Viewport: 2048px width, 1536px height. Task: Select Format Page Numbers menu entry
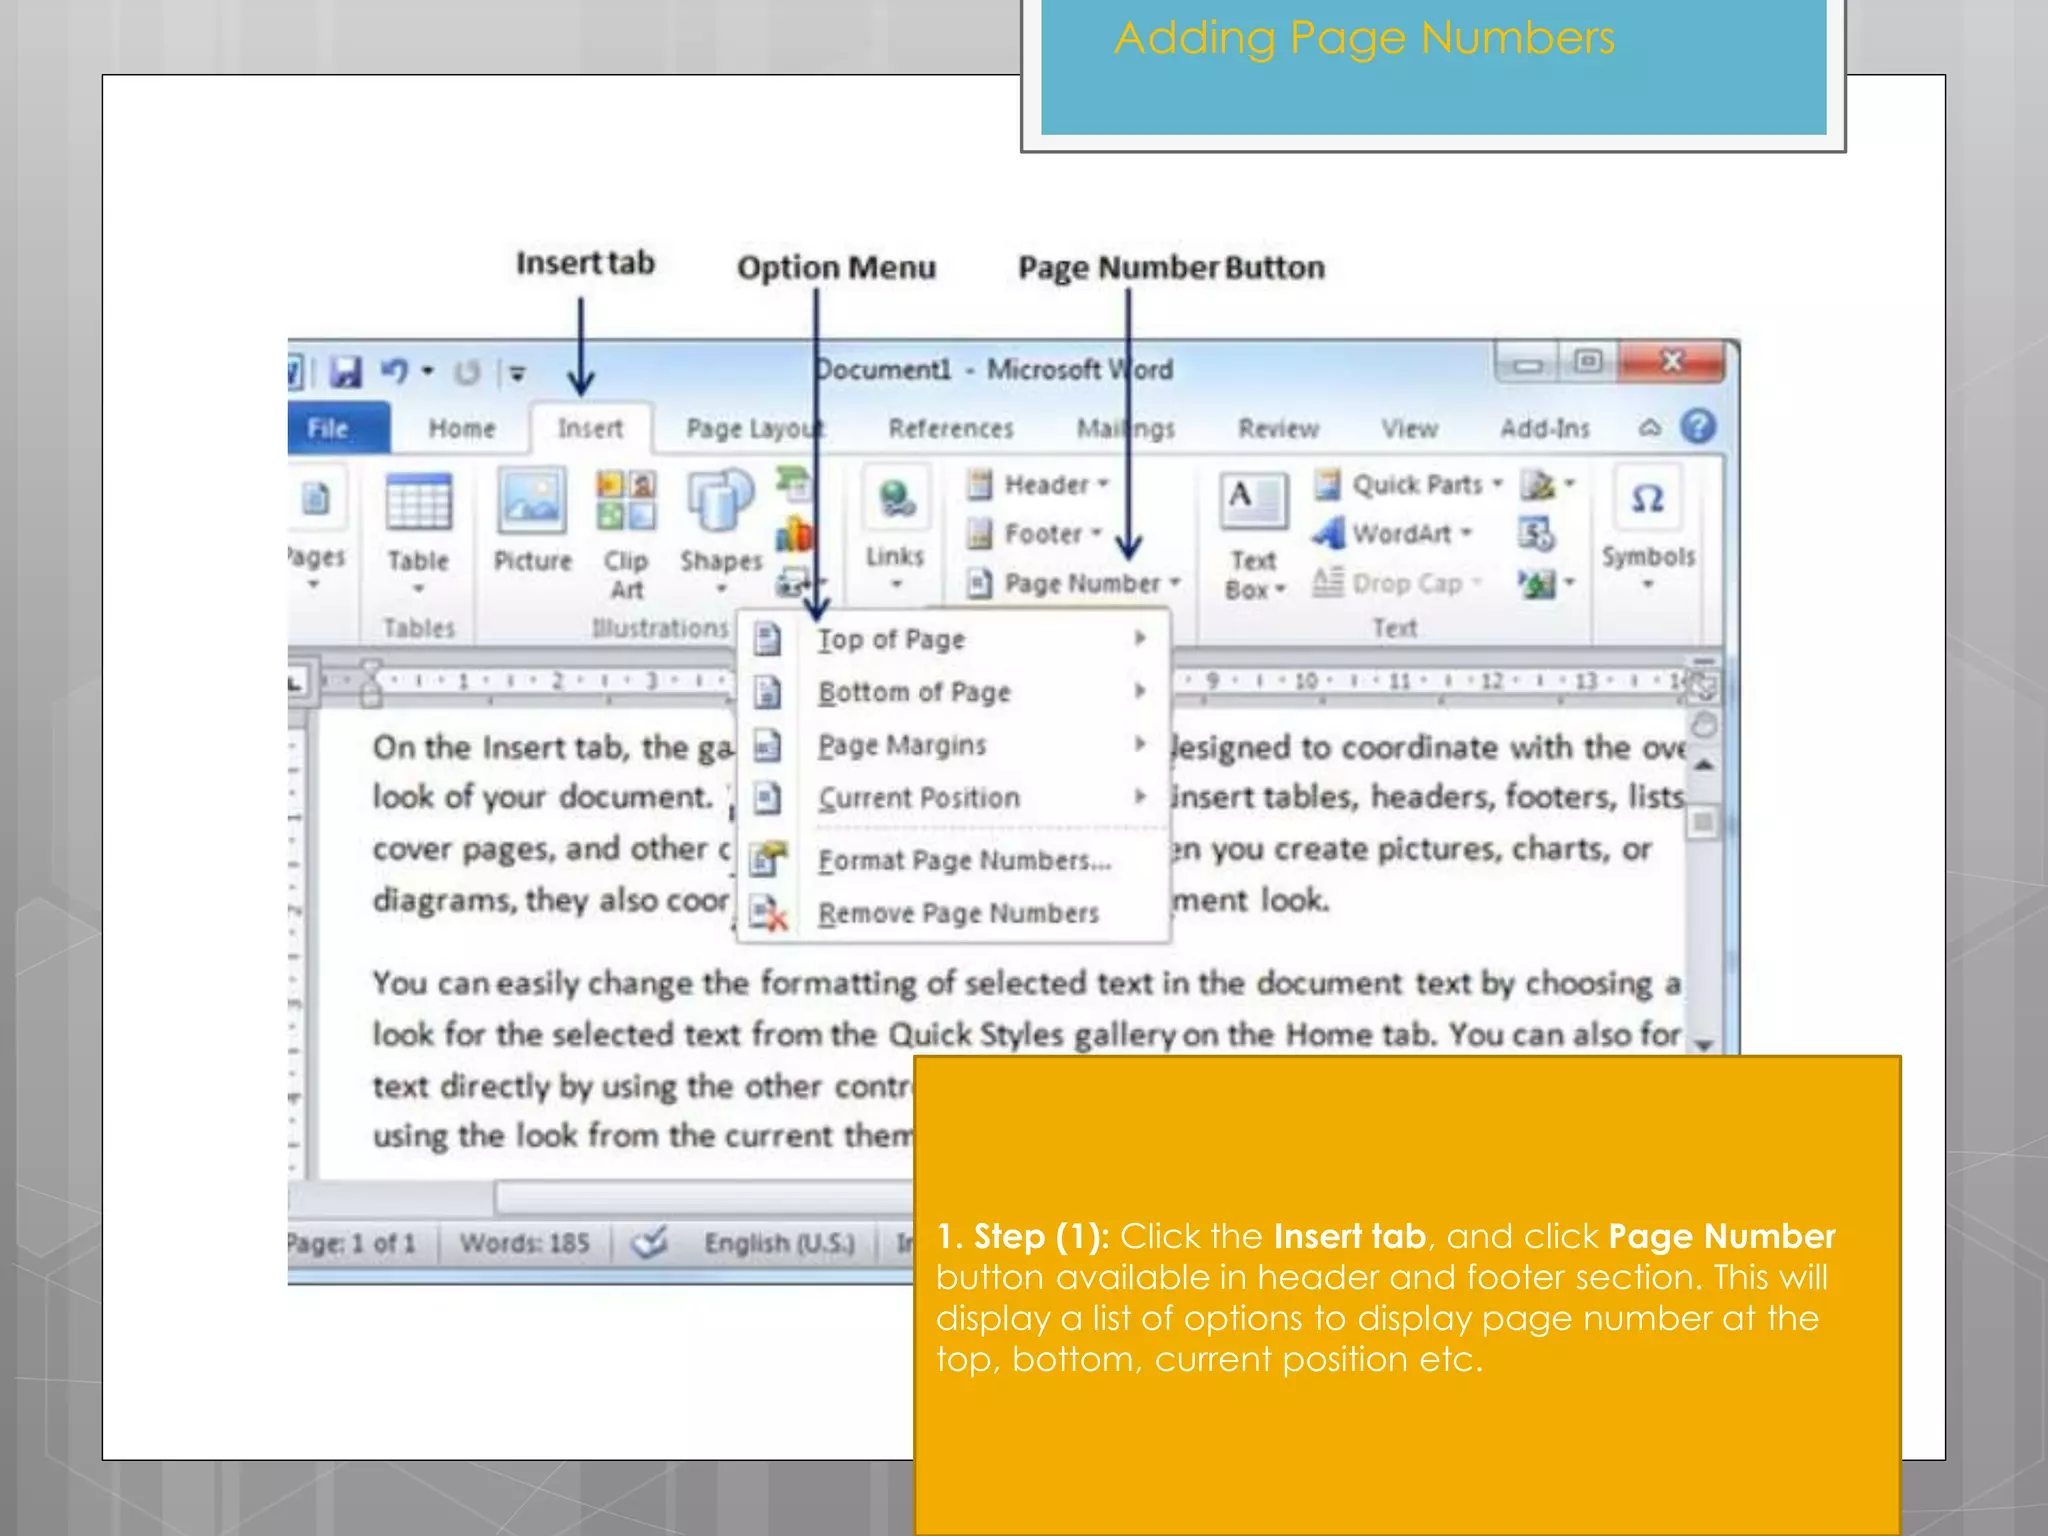tap(963, 860)
